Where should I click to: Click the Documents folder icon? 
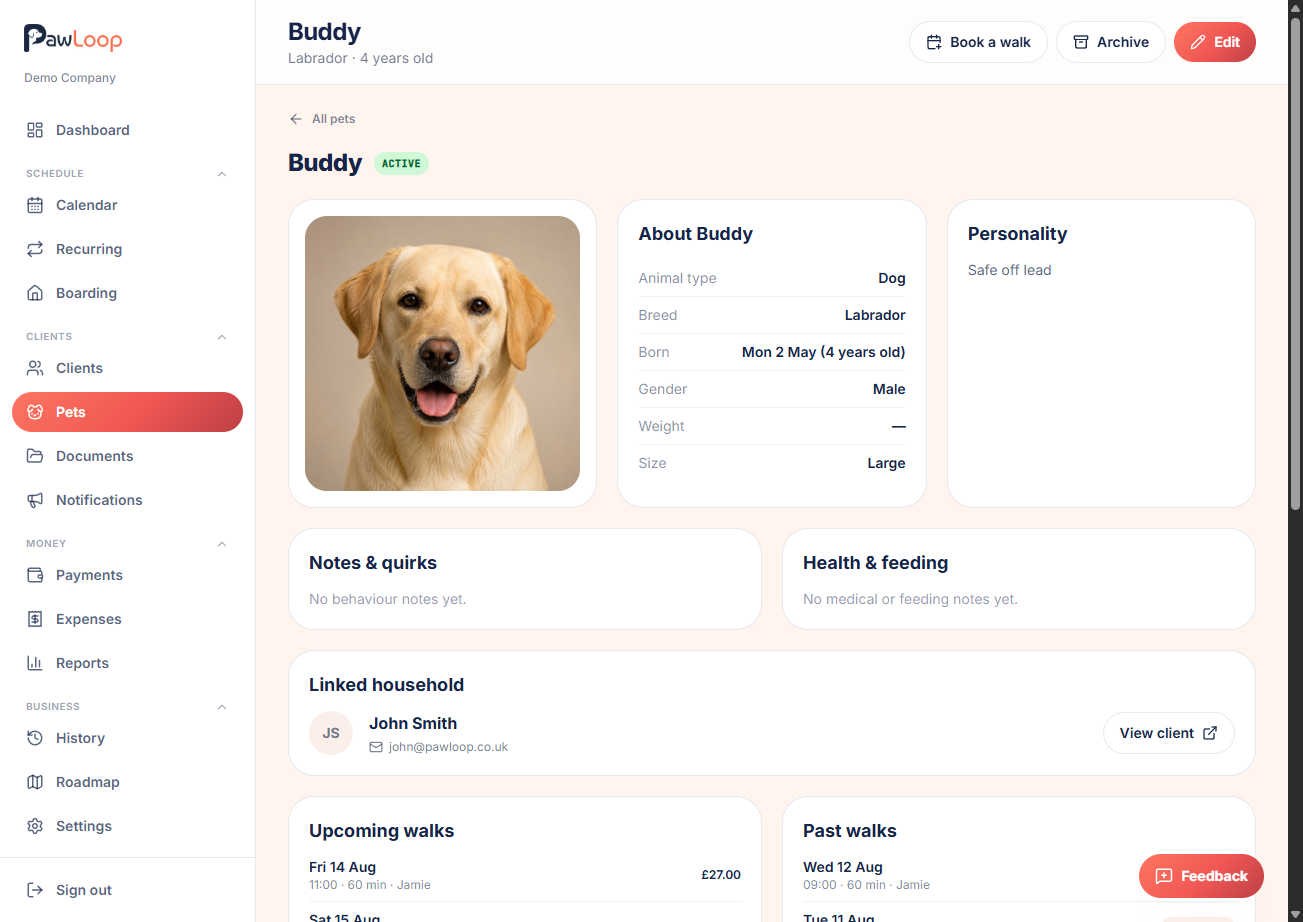(35, 456)
